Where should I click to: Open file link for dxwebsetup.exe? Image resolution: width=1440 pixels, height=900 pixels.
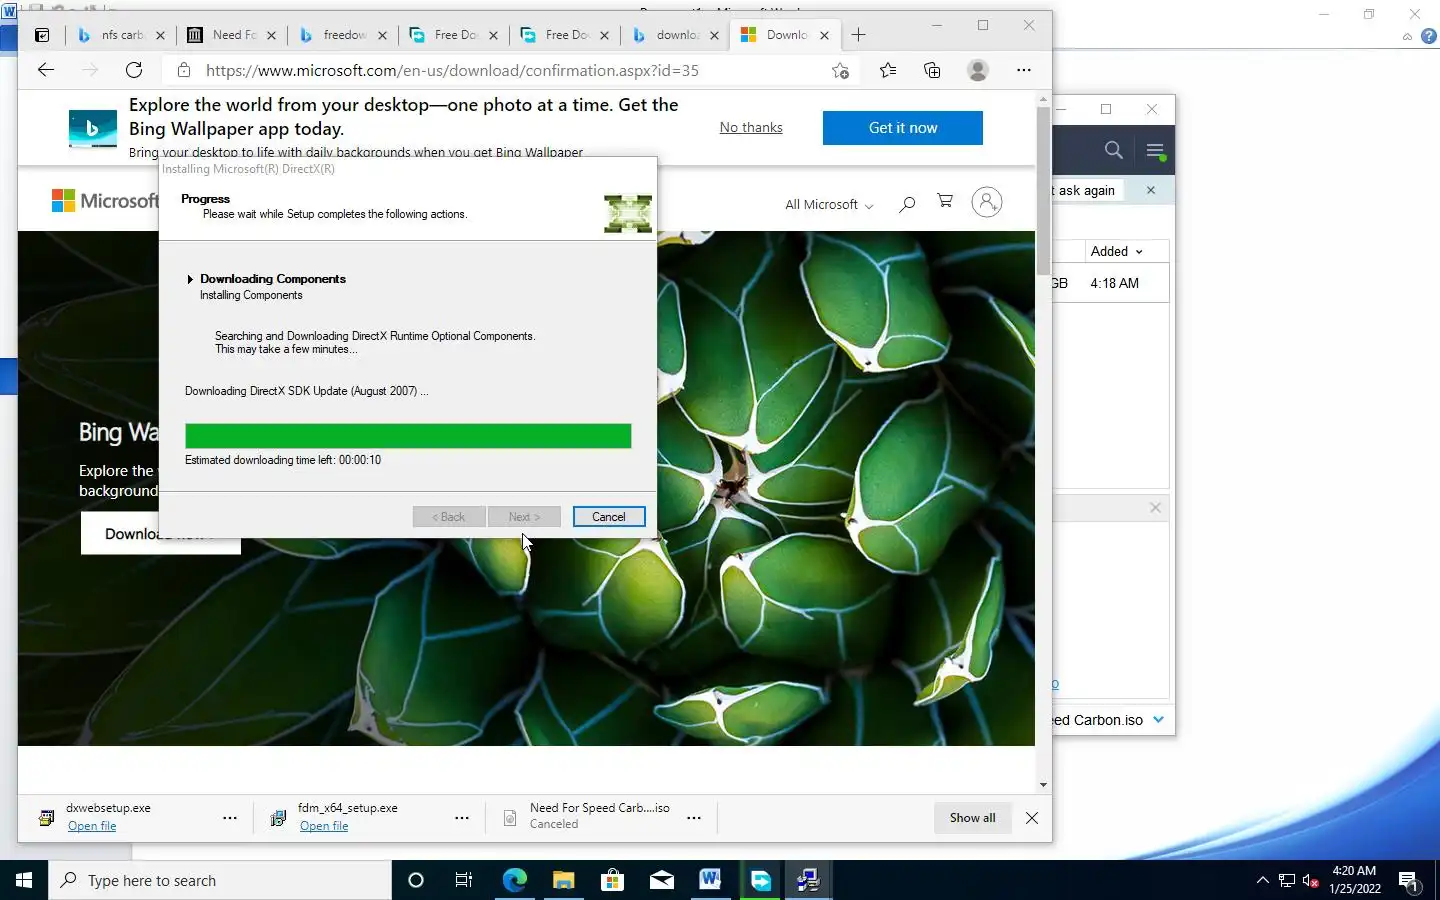[x=92, y=826]
